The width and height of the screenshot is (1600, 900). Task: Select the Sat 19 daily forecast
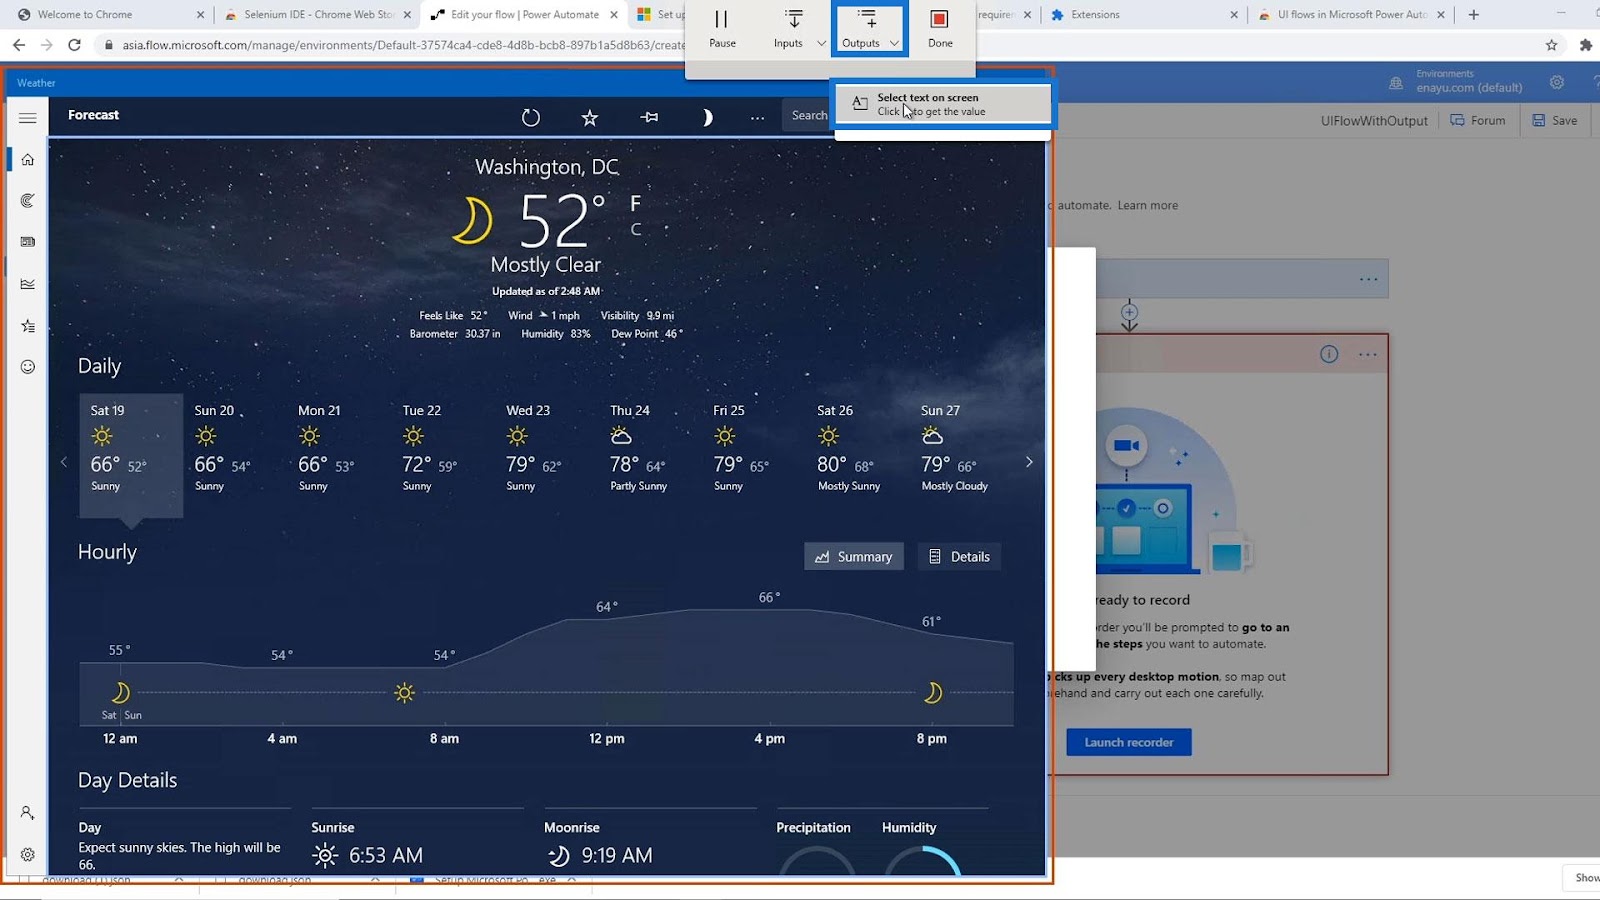click(x=131, y=455)
